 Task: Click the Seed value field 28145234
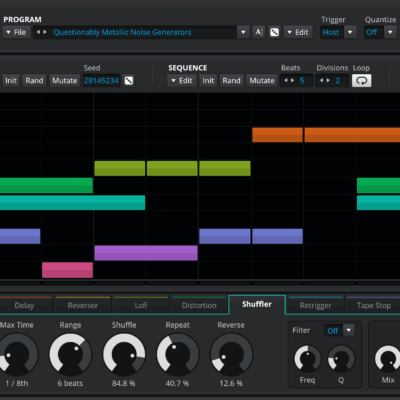click(x=101, y=81)
